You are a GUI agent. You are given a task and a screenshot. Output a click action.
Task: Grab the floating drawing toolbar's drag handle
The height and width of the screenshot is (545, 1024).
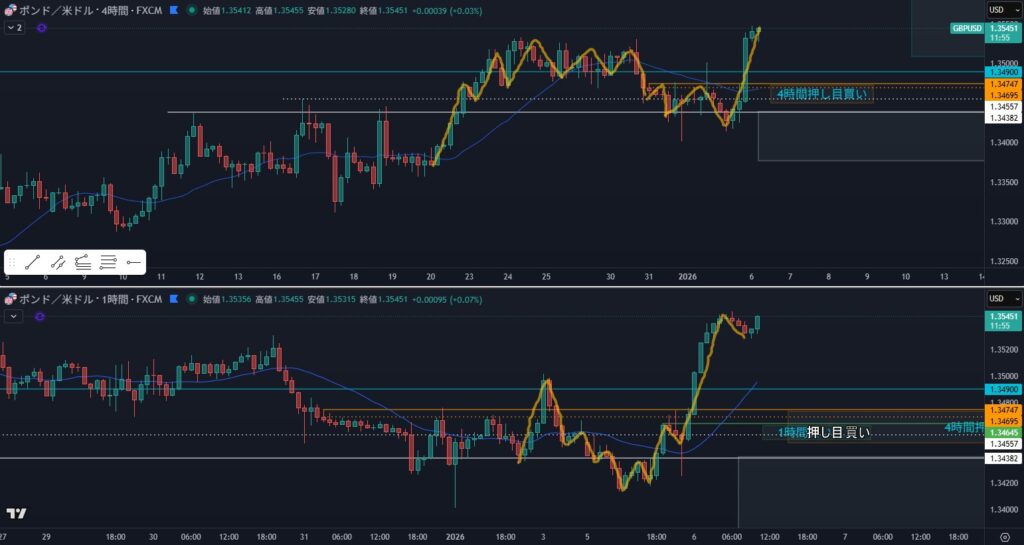[x=12, y=262]
